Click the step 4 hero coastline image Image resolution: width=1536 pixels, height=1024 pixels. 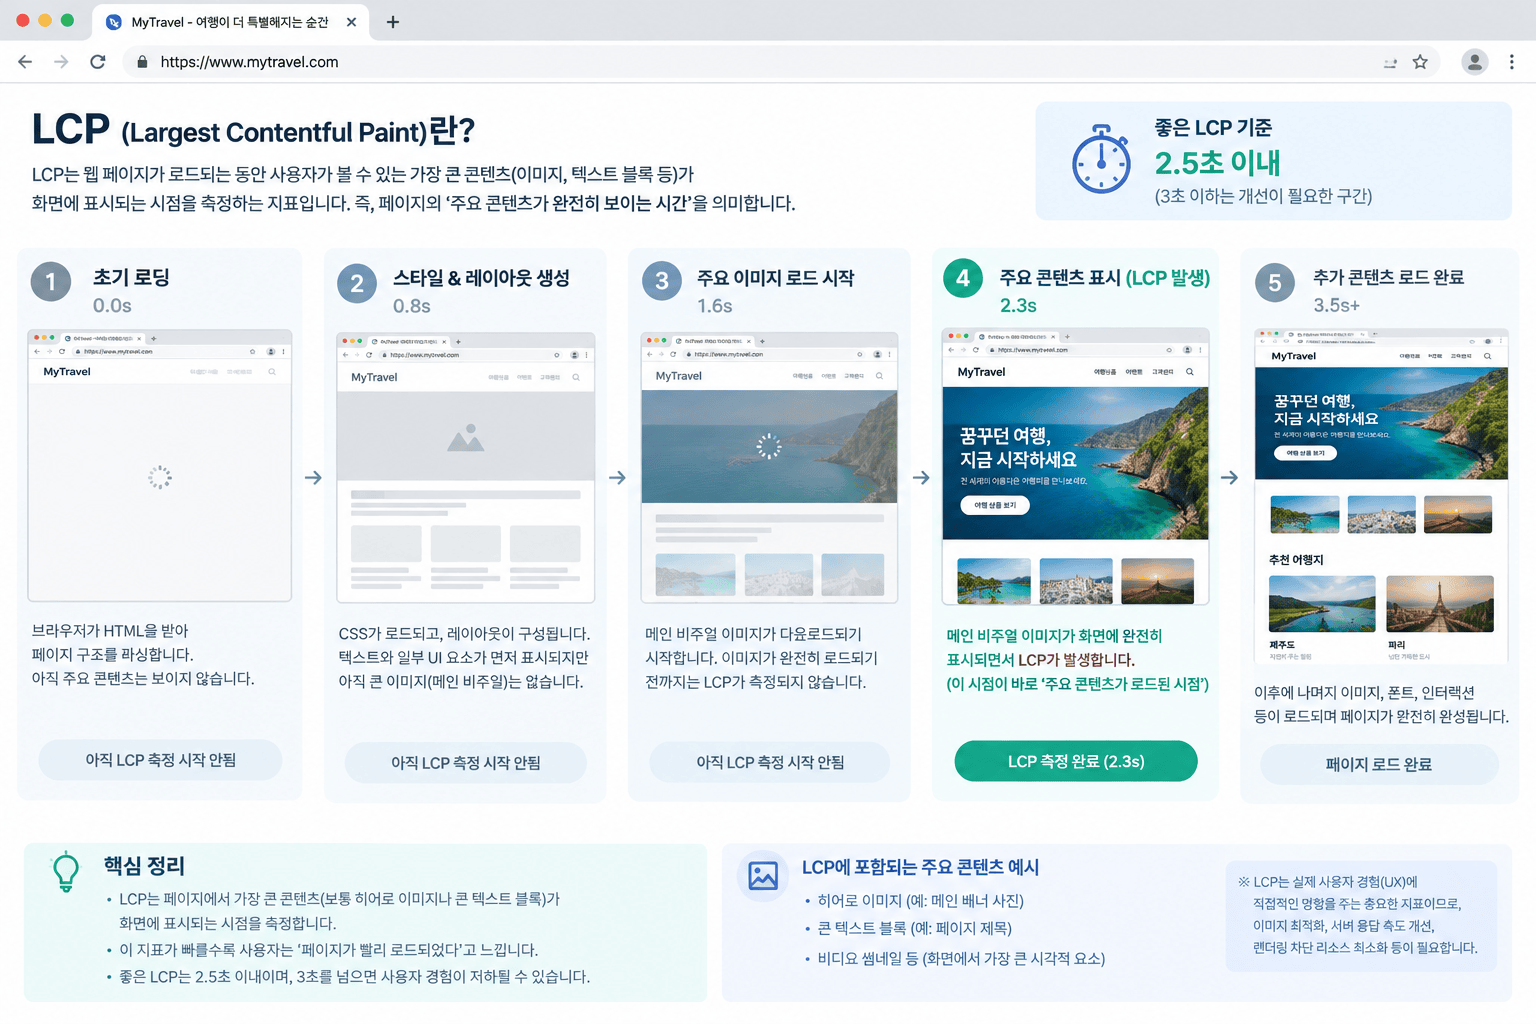pyautogui.click(x=1076, y=463)
